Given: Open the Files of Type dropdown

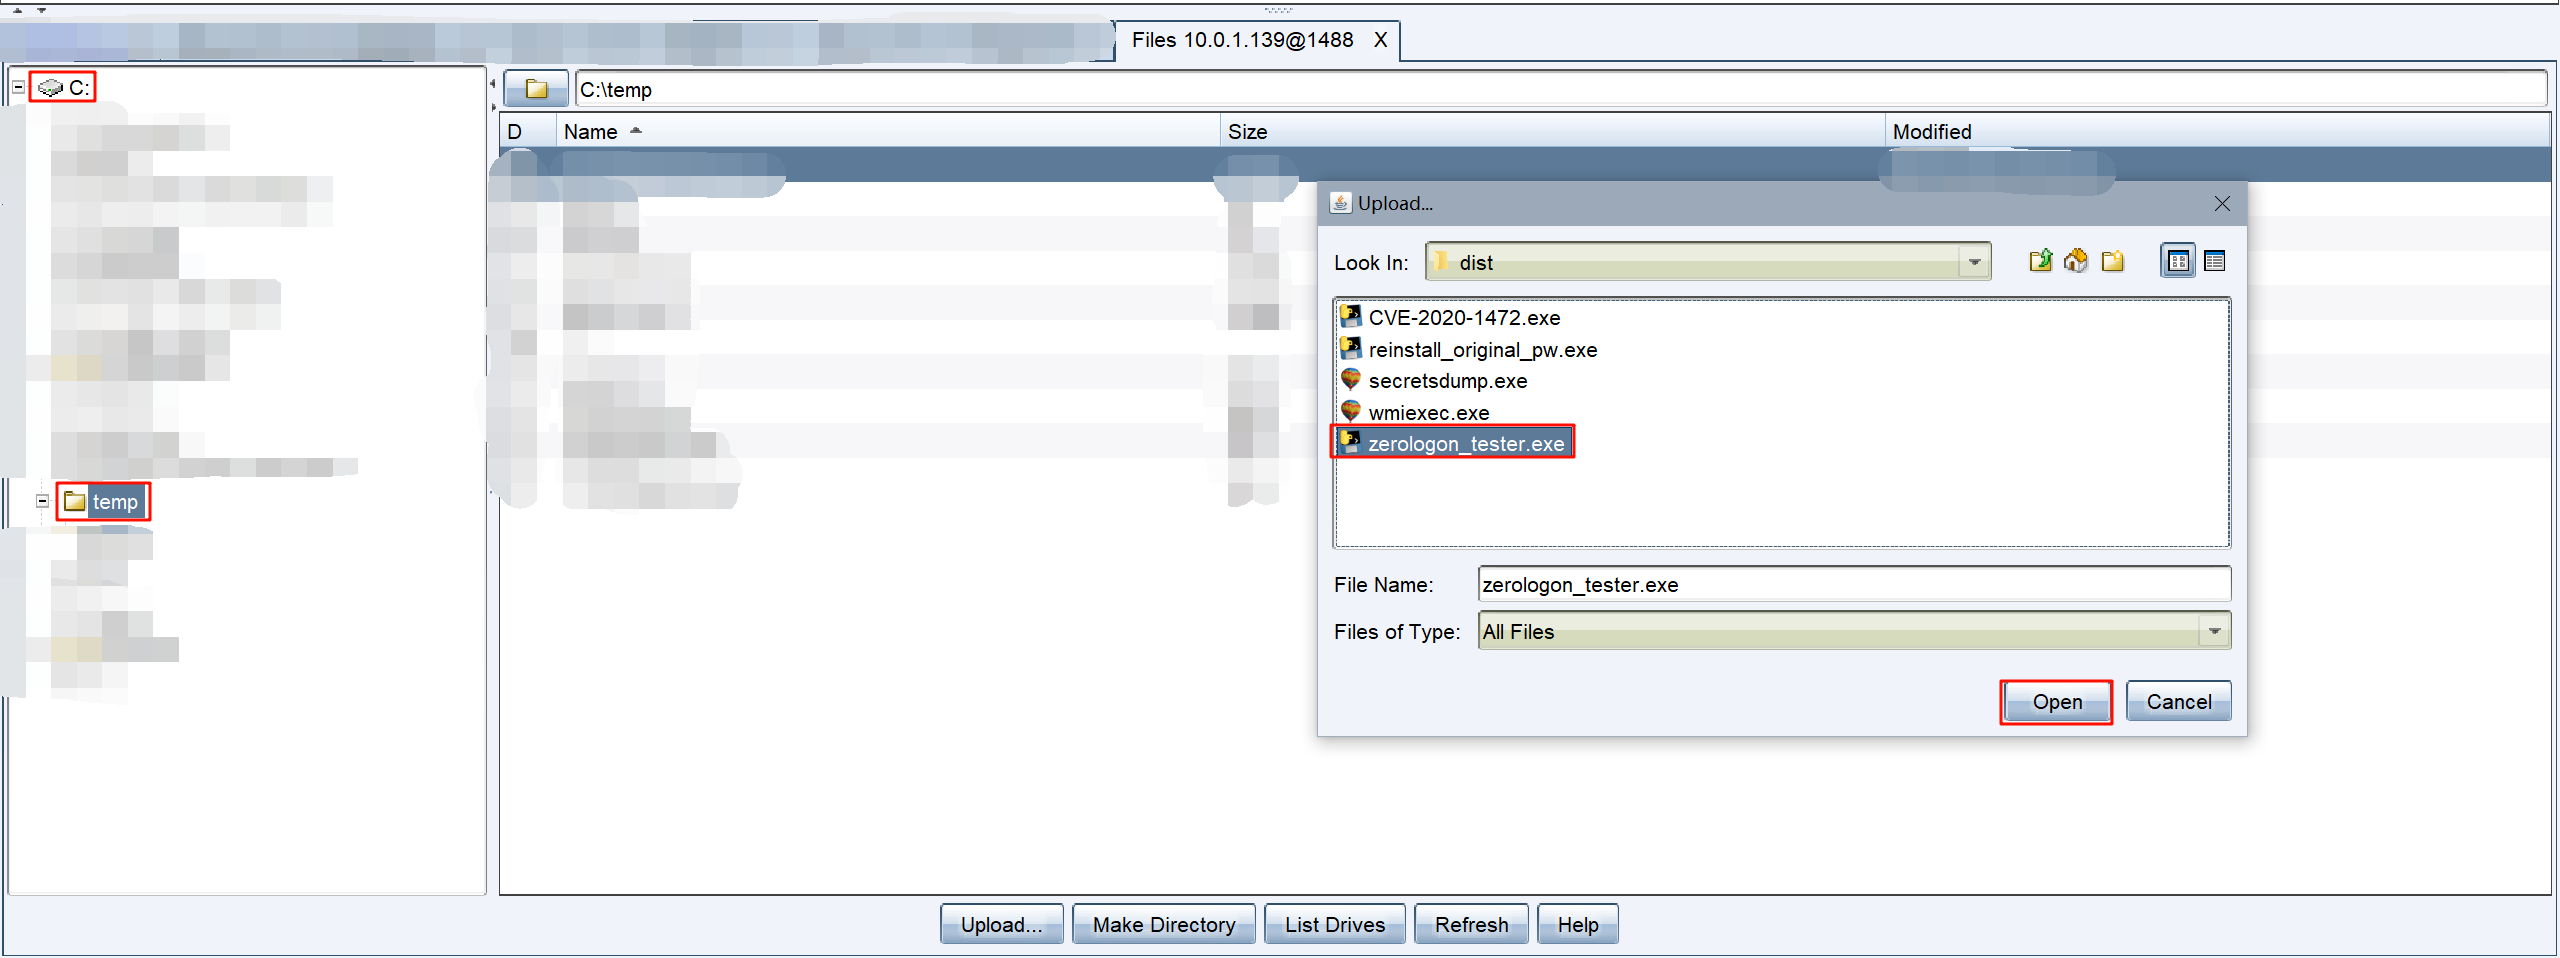Looking at the screenshot, I should click(x=2214, y=632).
